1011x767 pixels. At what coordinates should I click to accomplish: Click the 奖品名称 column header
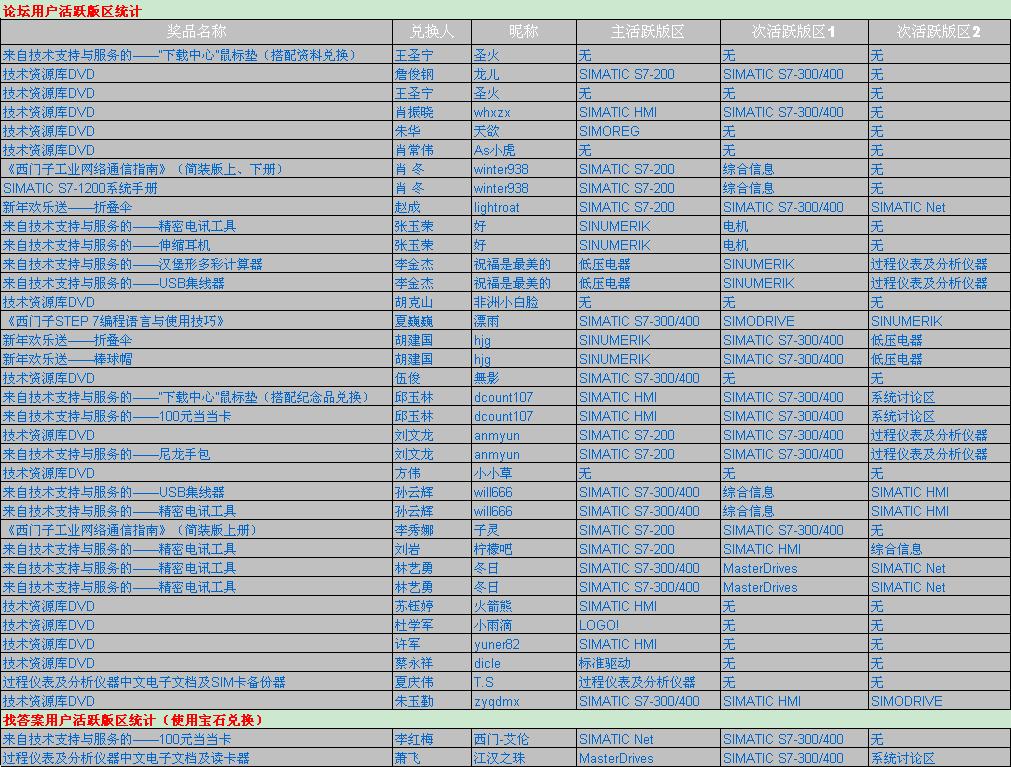tap(197, 32)
